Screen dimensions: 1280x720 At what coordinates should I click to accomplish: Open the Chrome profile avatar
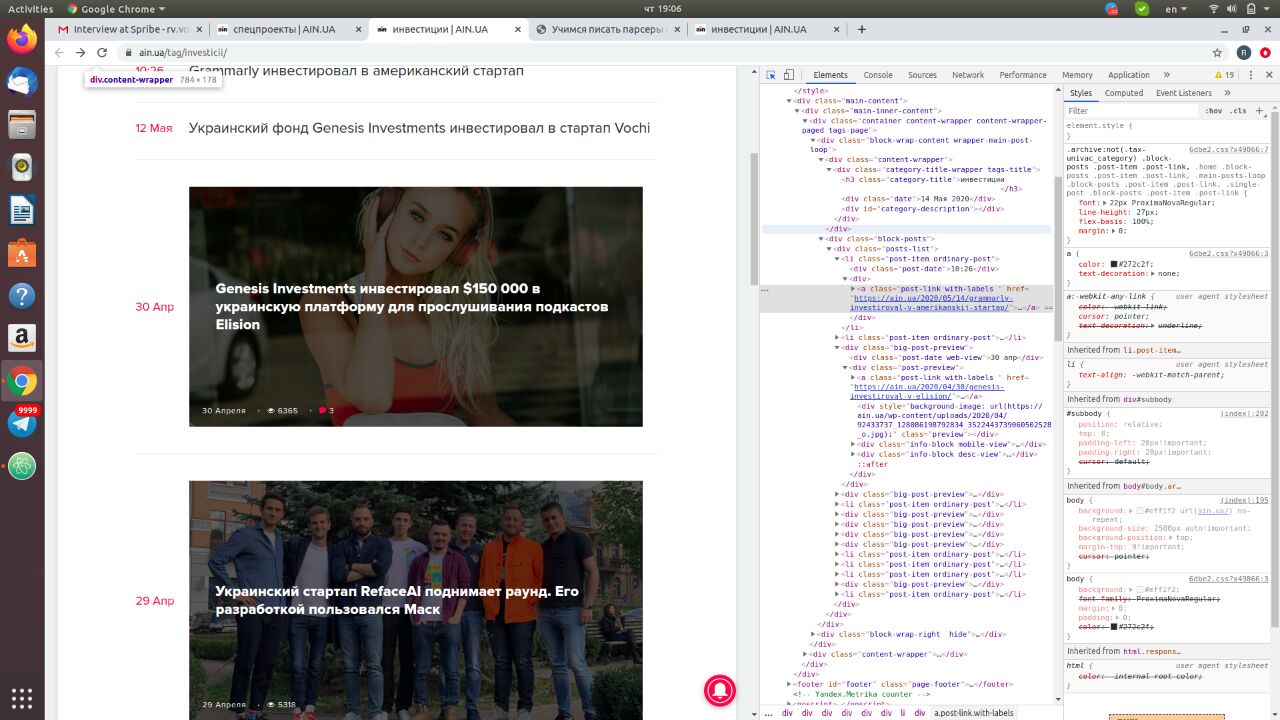(x=1243, y=52)
